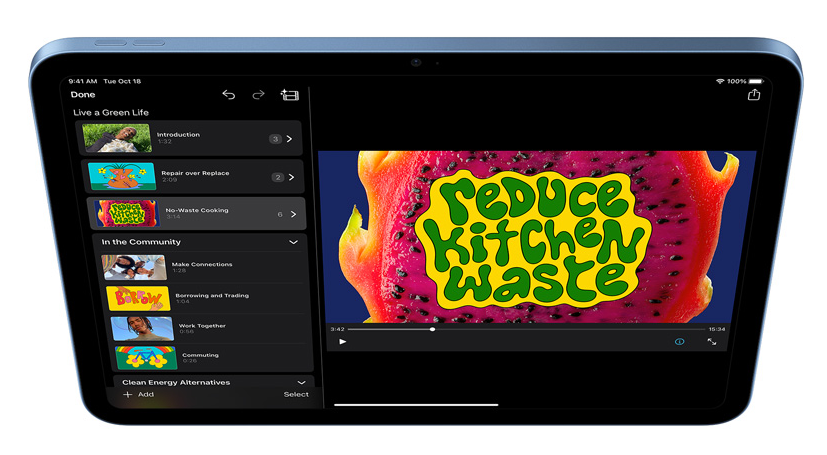Collapse the In the Community section
The image size is (827, 455).
pos(293,242)
